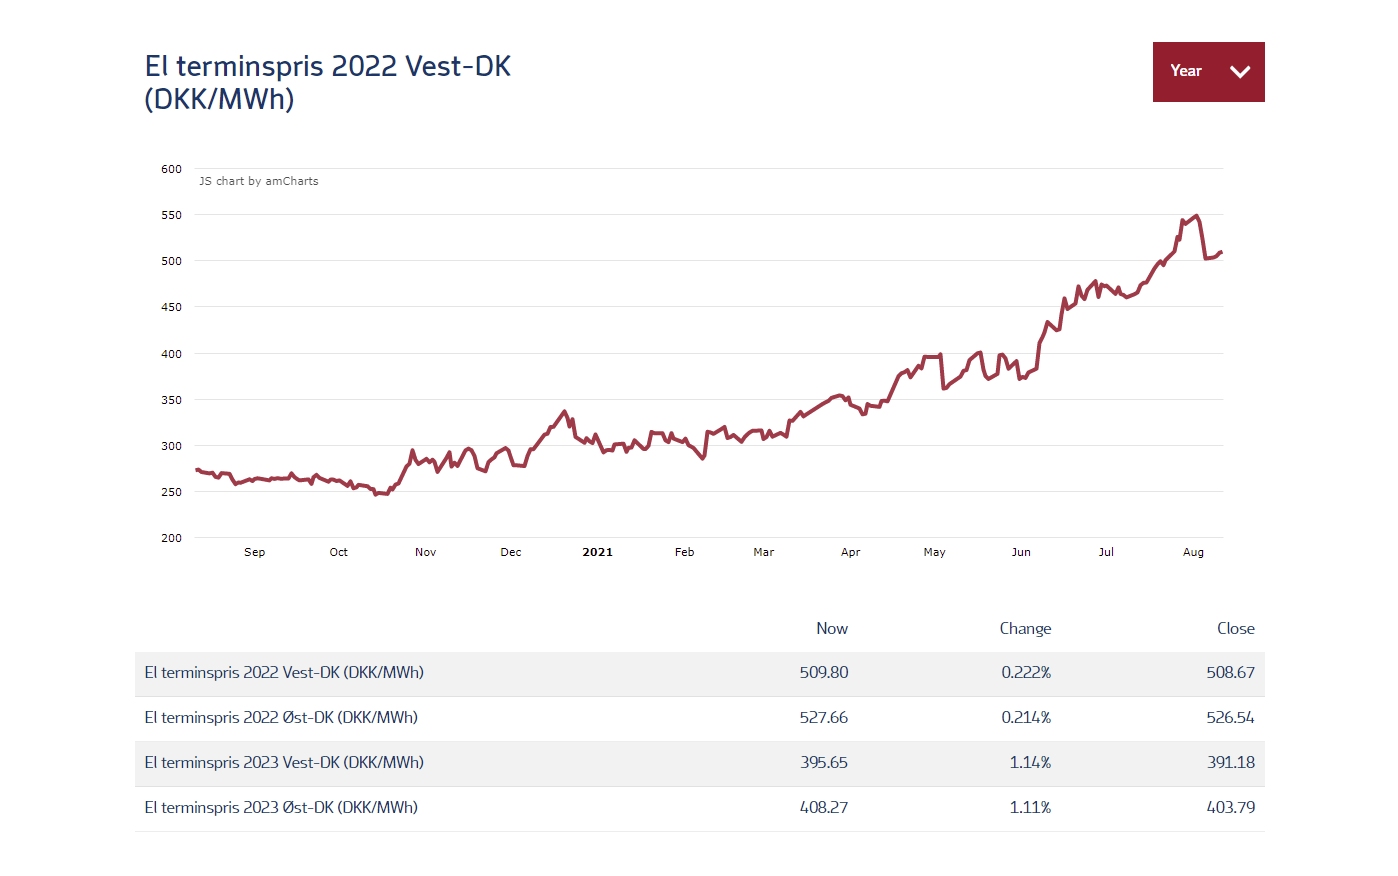Viewport: 1398px width, 876px height.
Task: Click the Aug label on time axis
Action: click(x=1193, y=552)
